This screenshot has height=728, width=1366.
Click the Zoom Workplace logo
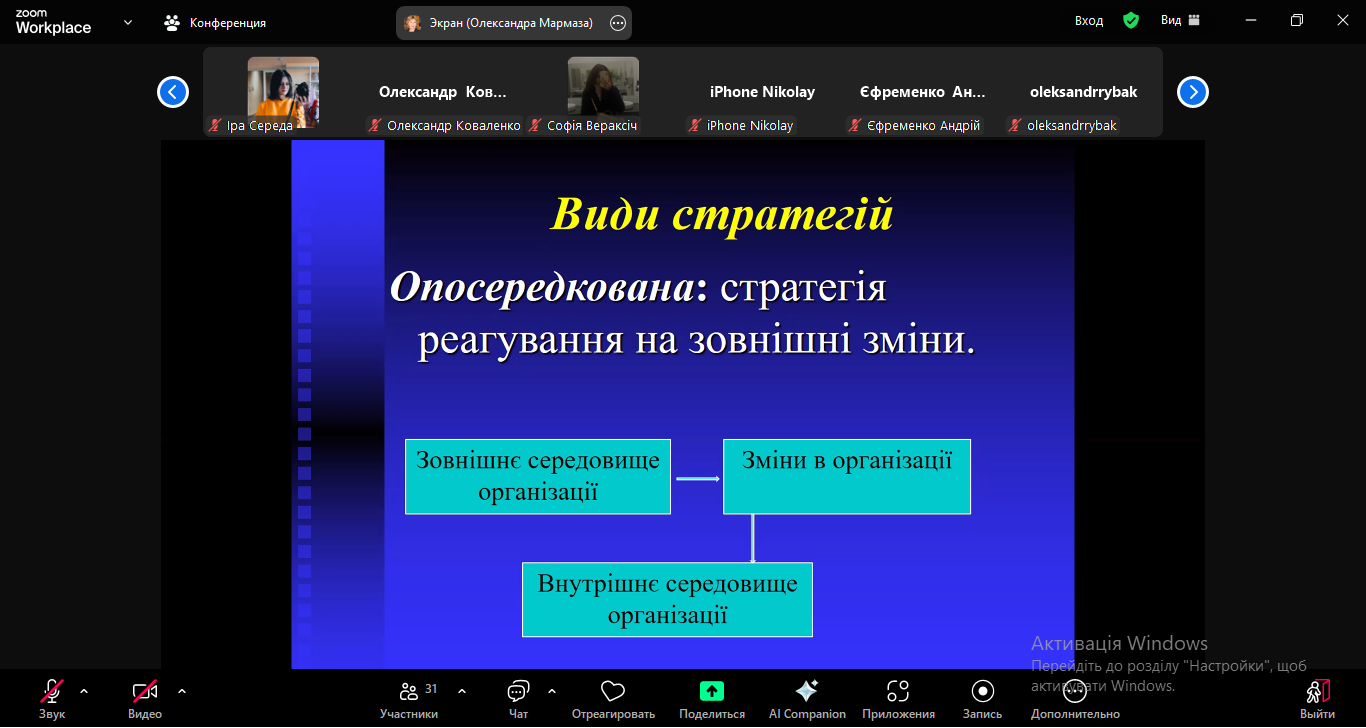pyautogui.click(x=53, y=22)
